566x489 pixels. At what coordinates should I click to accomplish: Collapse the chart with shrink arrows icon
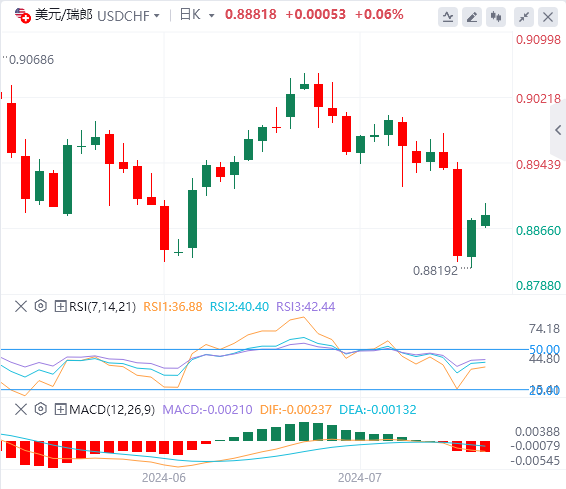pyautogui.click(x=524, y=17)
